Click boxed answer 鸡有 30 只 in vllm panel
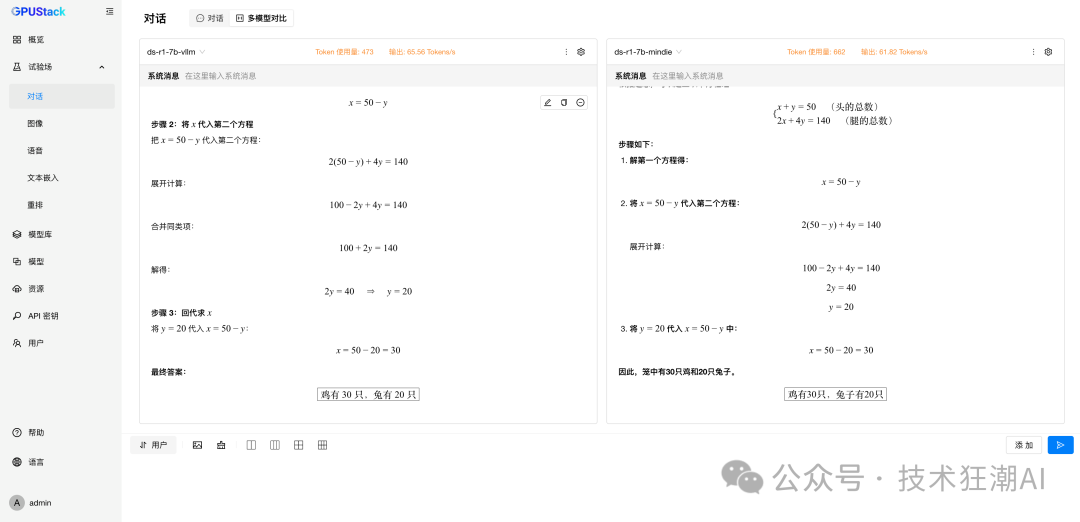This screenshot has width=1080, height=522. coord(368,395)
